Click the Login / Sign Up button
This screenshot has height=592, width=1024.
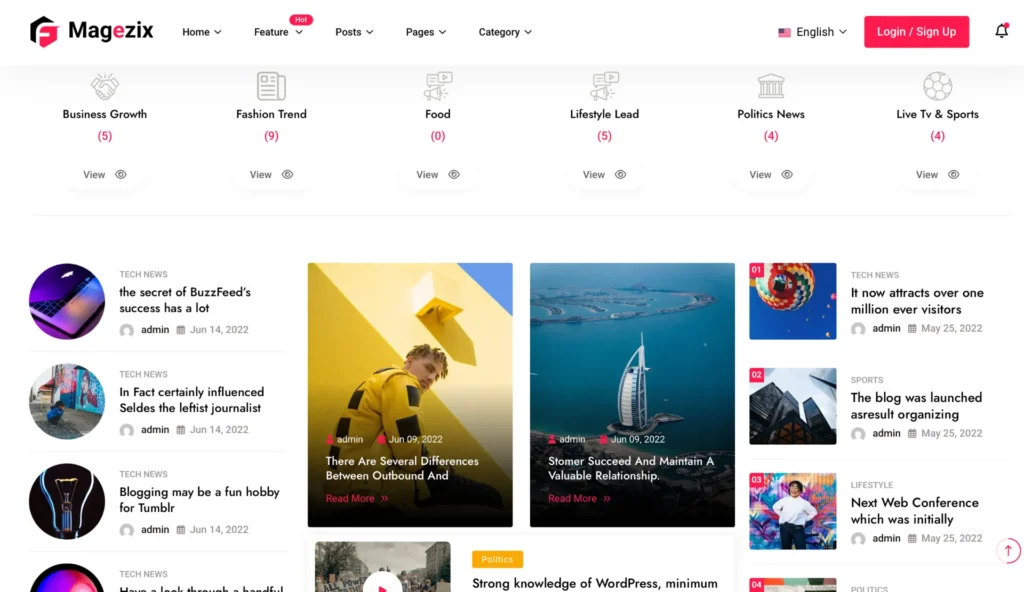[916, 31]
